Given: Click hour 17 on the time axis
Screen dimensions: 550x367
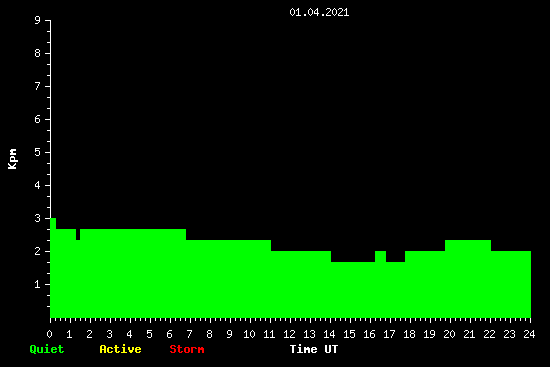Looking at the screenshot, I should [389, 334].
